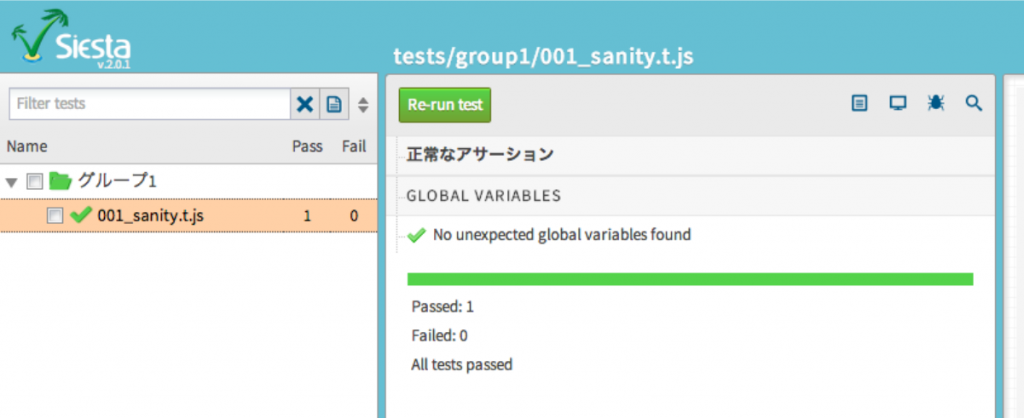The width and height of the screenshot is (1024, 418).
Task: Open the magnifier search icon
Action: (974, 103)
